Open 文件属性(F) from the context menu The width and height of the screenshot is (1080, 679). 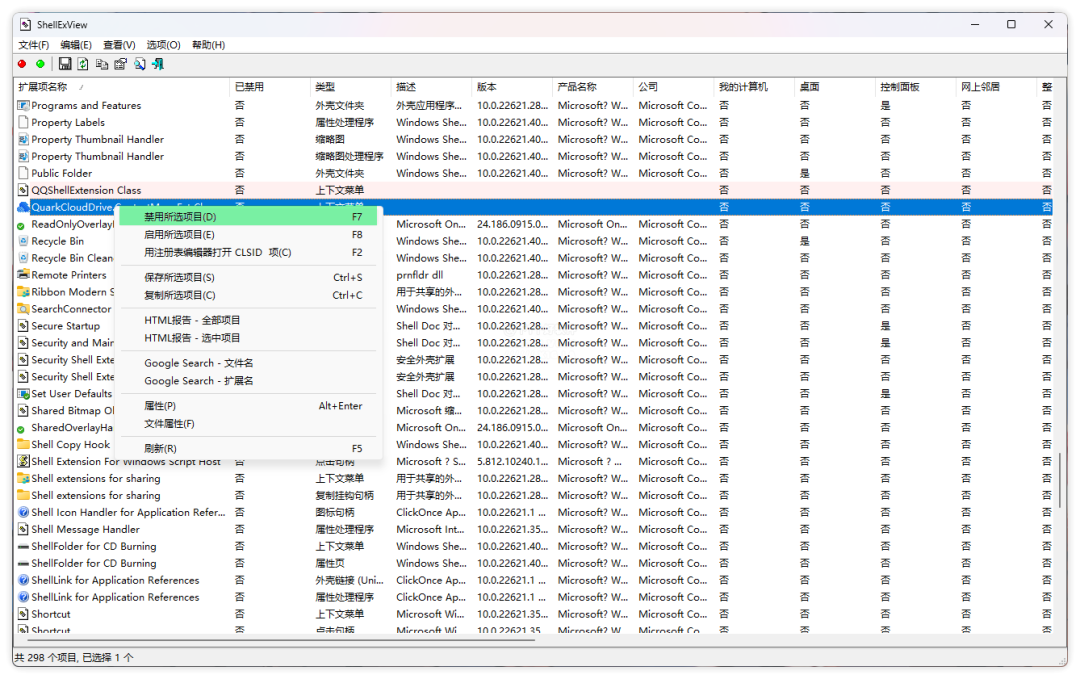point(249,424)
